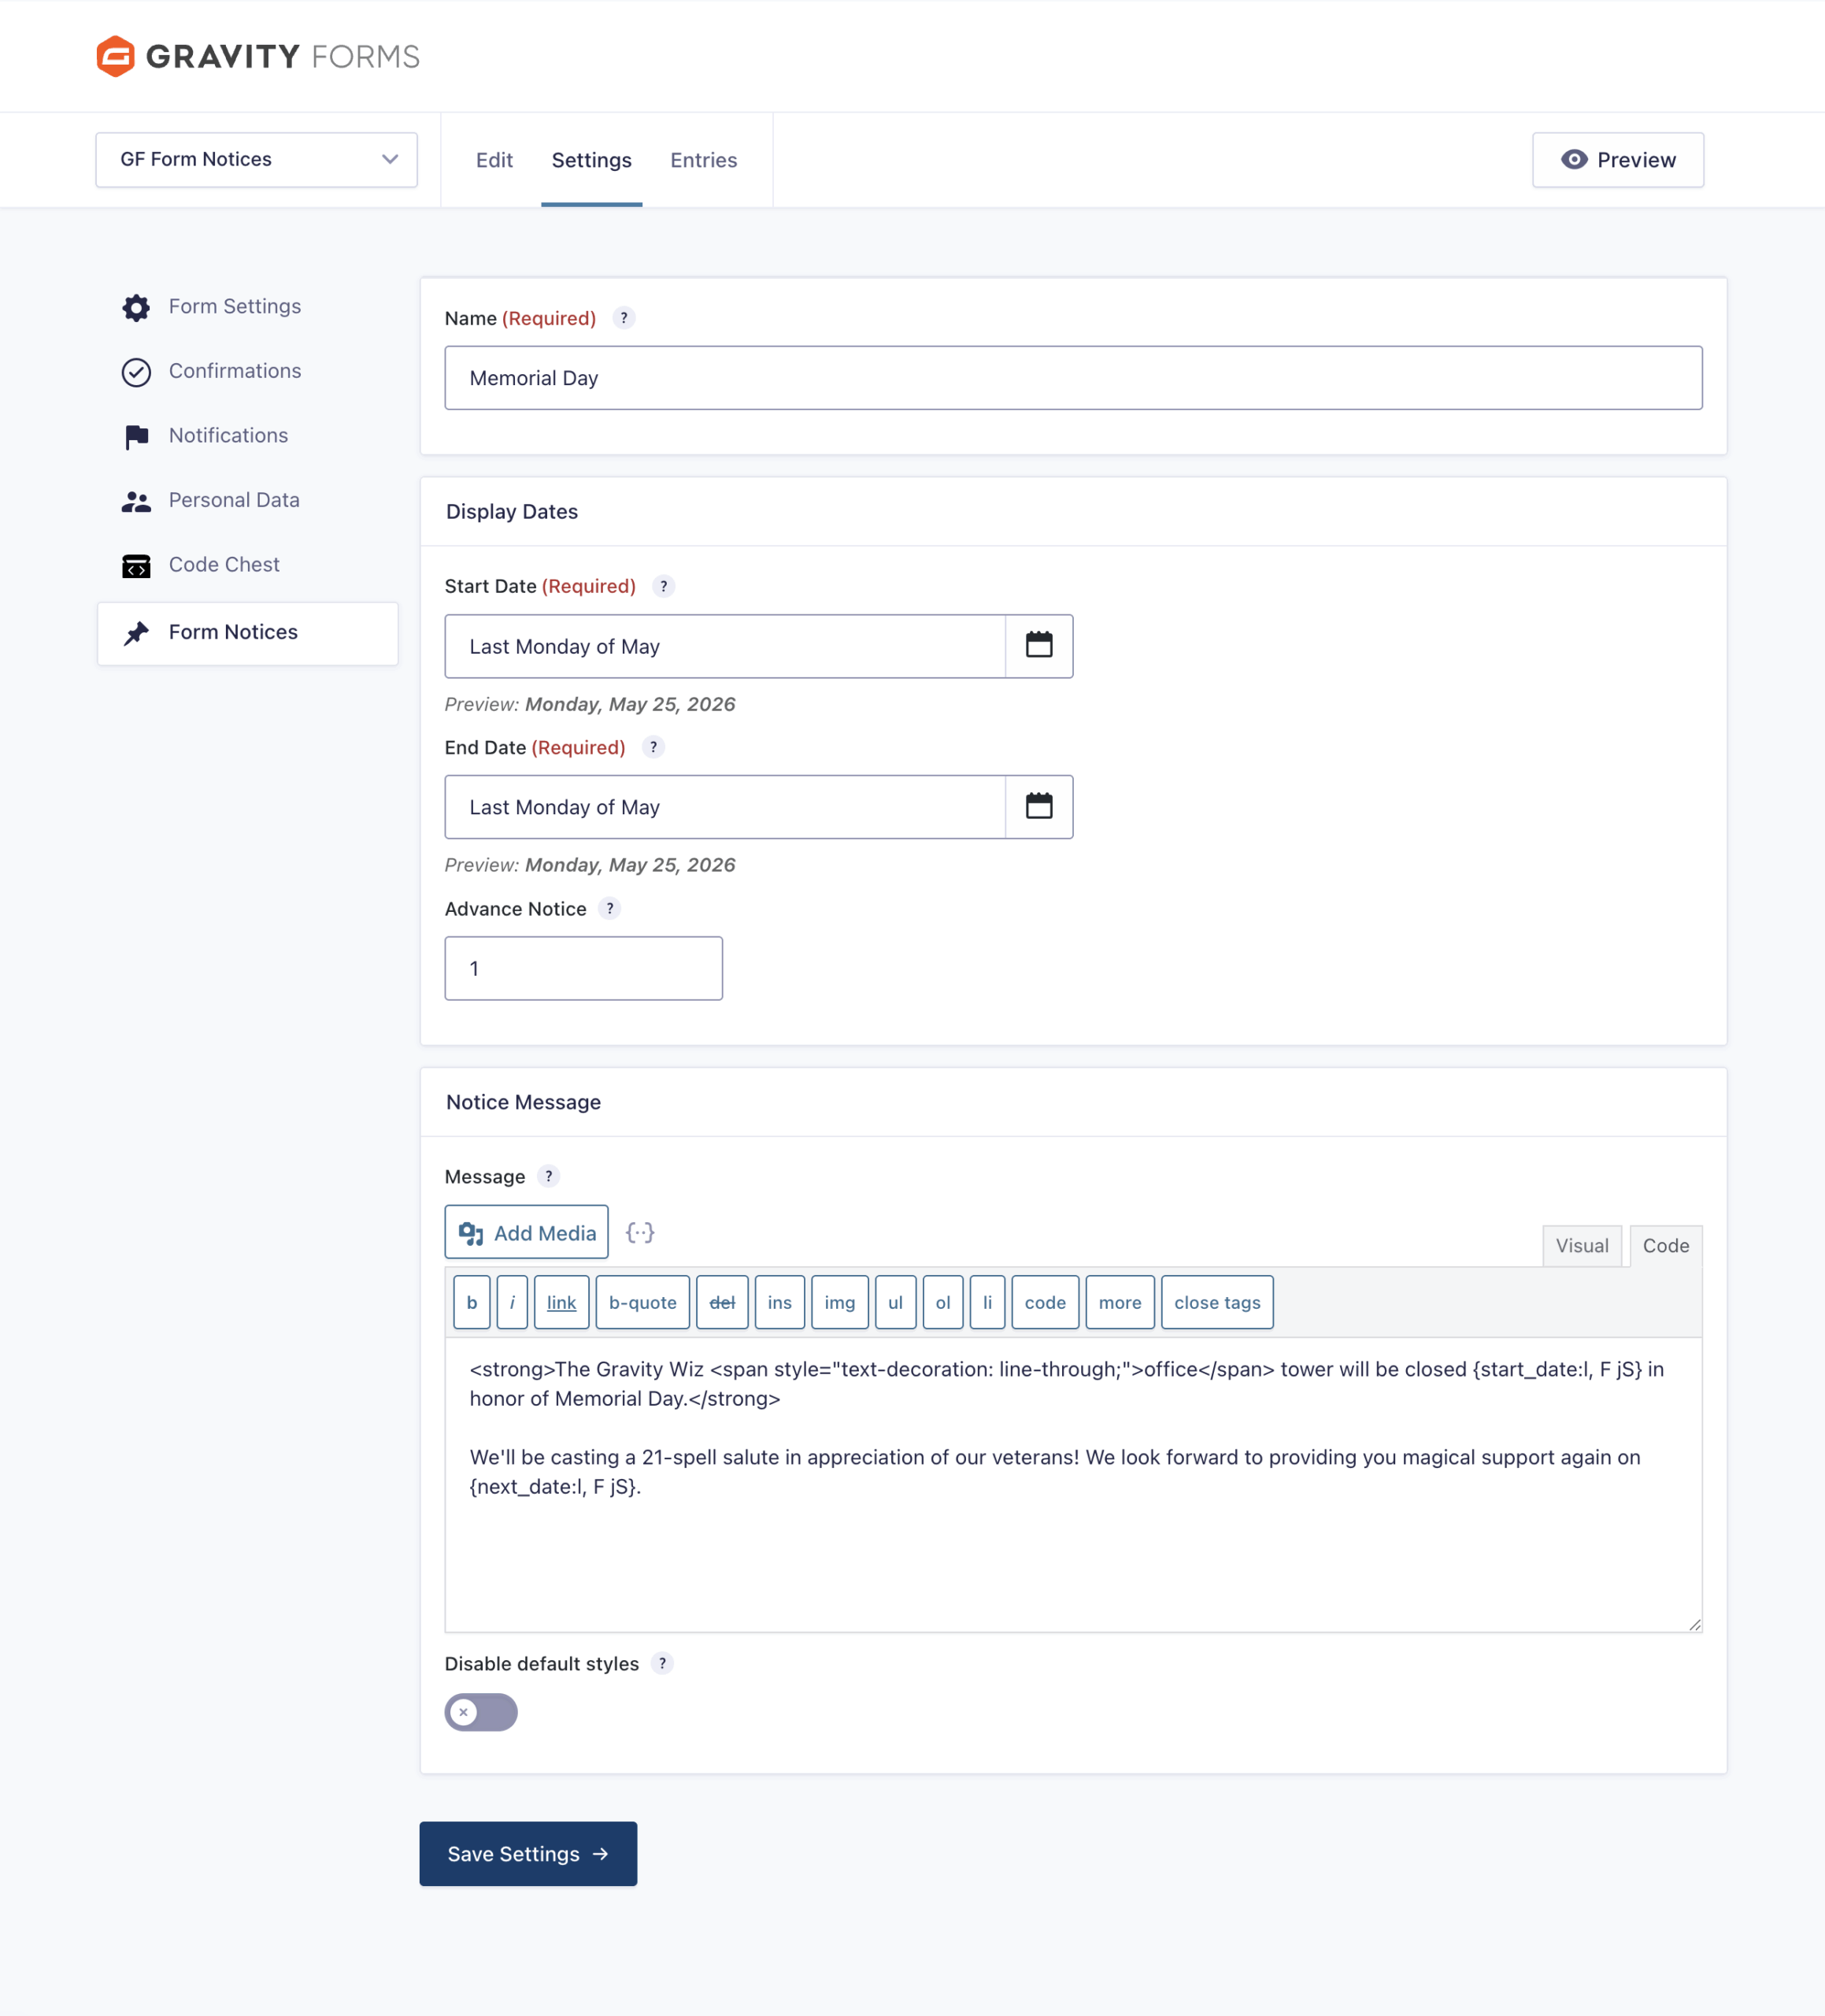Go to the Edit tab

(494, 160)
